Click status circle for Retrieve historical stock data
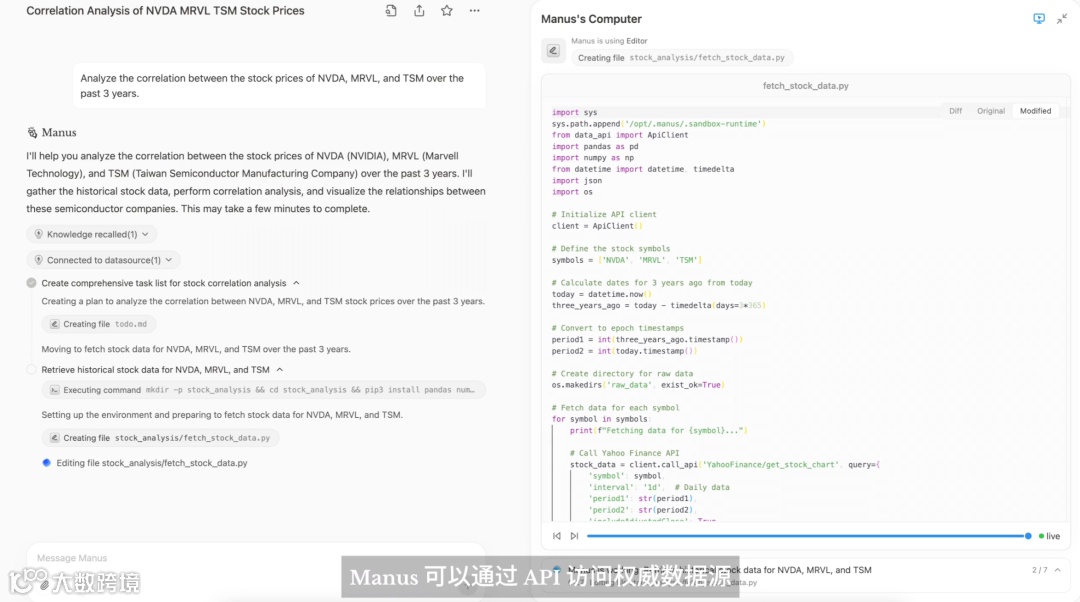 pos(32,370)
